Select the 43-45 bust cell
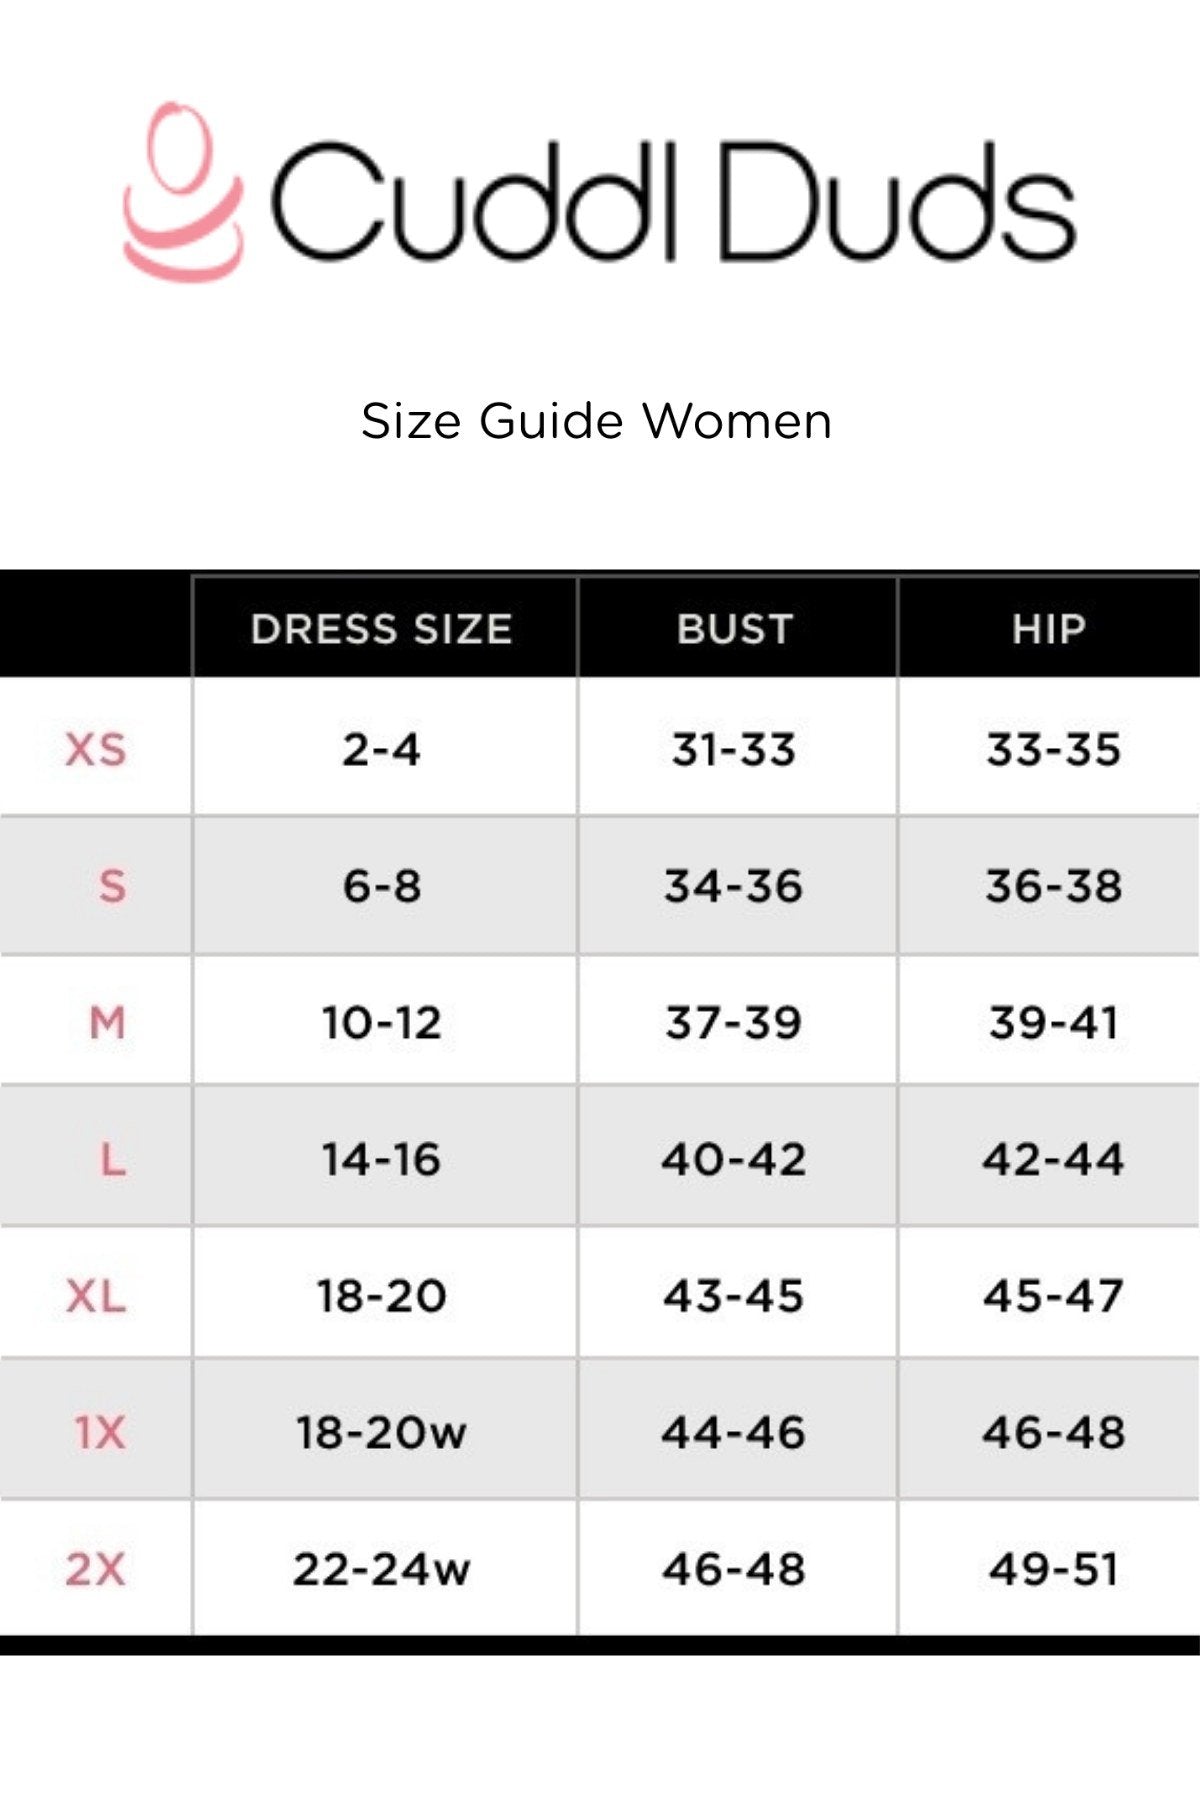This screenshot has height=1800, width=1200. pyautogui.click(x=734, y=1296)
